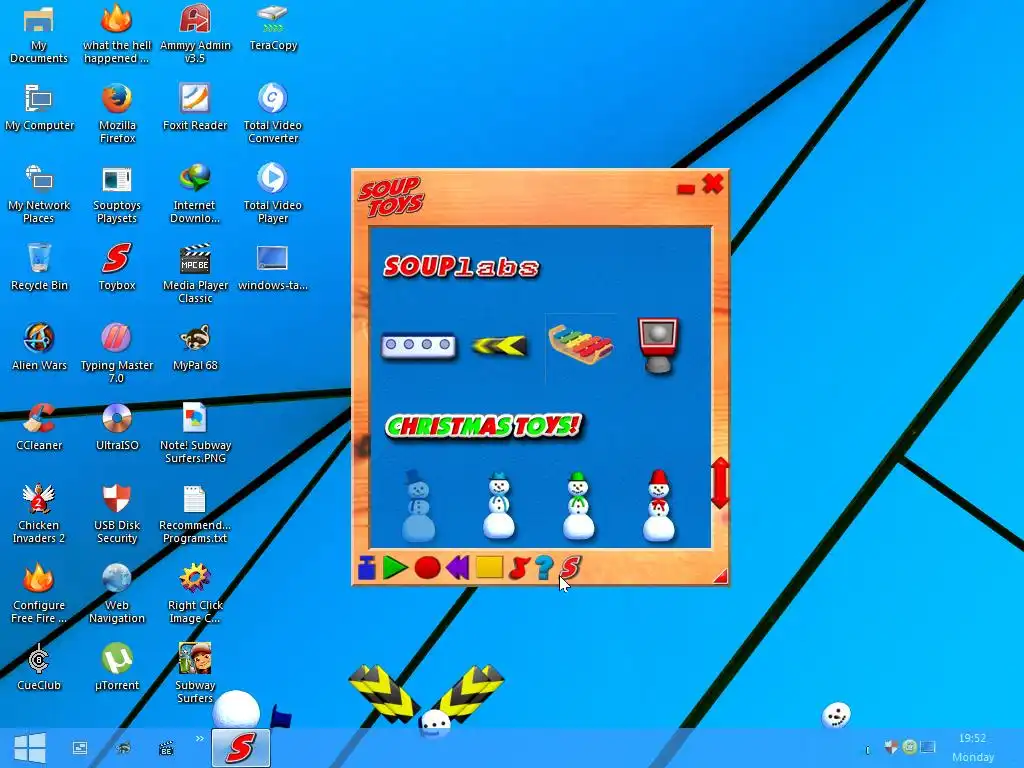Screen dimensions: 1024x768
Task: Click the Soup Toys taskbar button
Action: click(240, 748)
